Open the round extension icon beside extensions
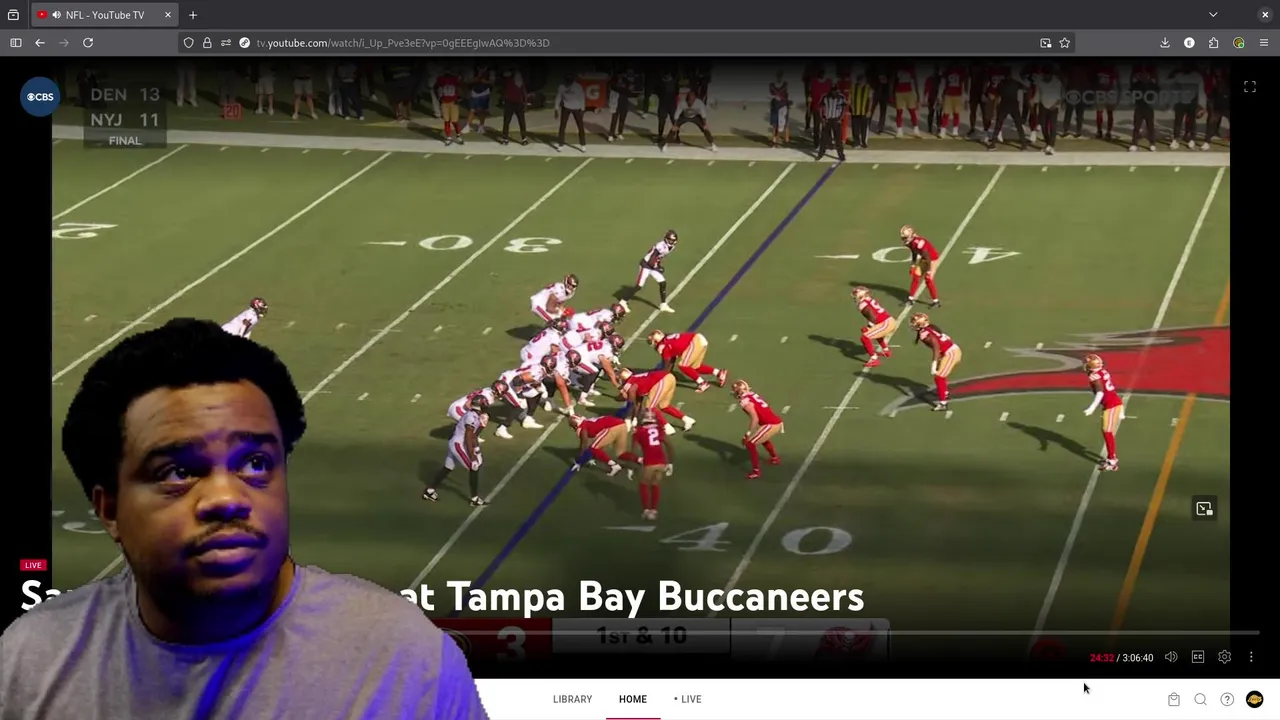This screenshot has height=720, width=1280. [x=1239, y=43]
